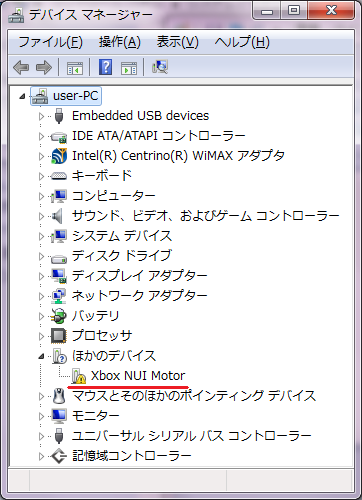
Task: Collapse the user-PC root node
Action: [x=22, y=97]
